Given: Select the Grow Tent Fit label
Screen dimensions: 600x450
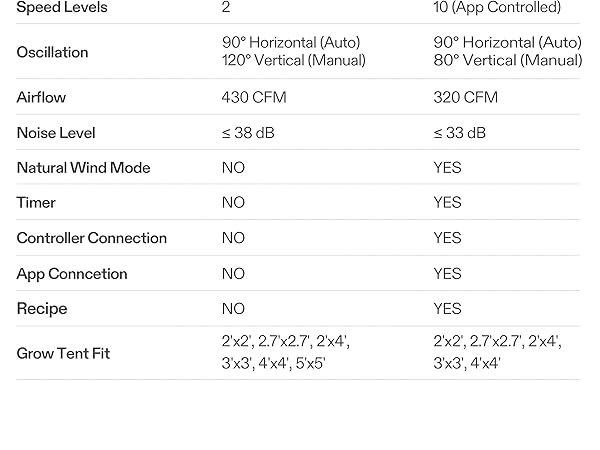Looking at the screenshot, I should [x=63, y=353].
